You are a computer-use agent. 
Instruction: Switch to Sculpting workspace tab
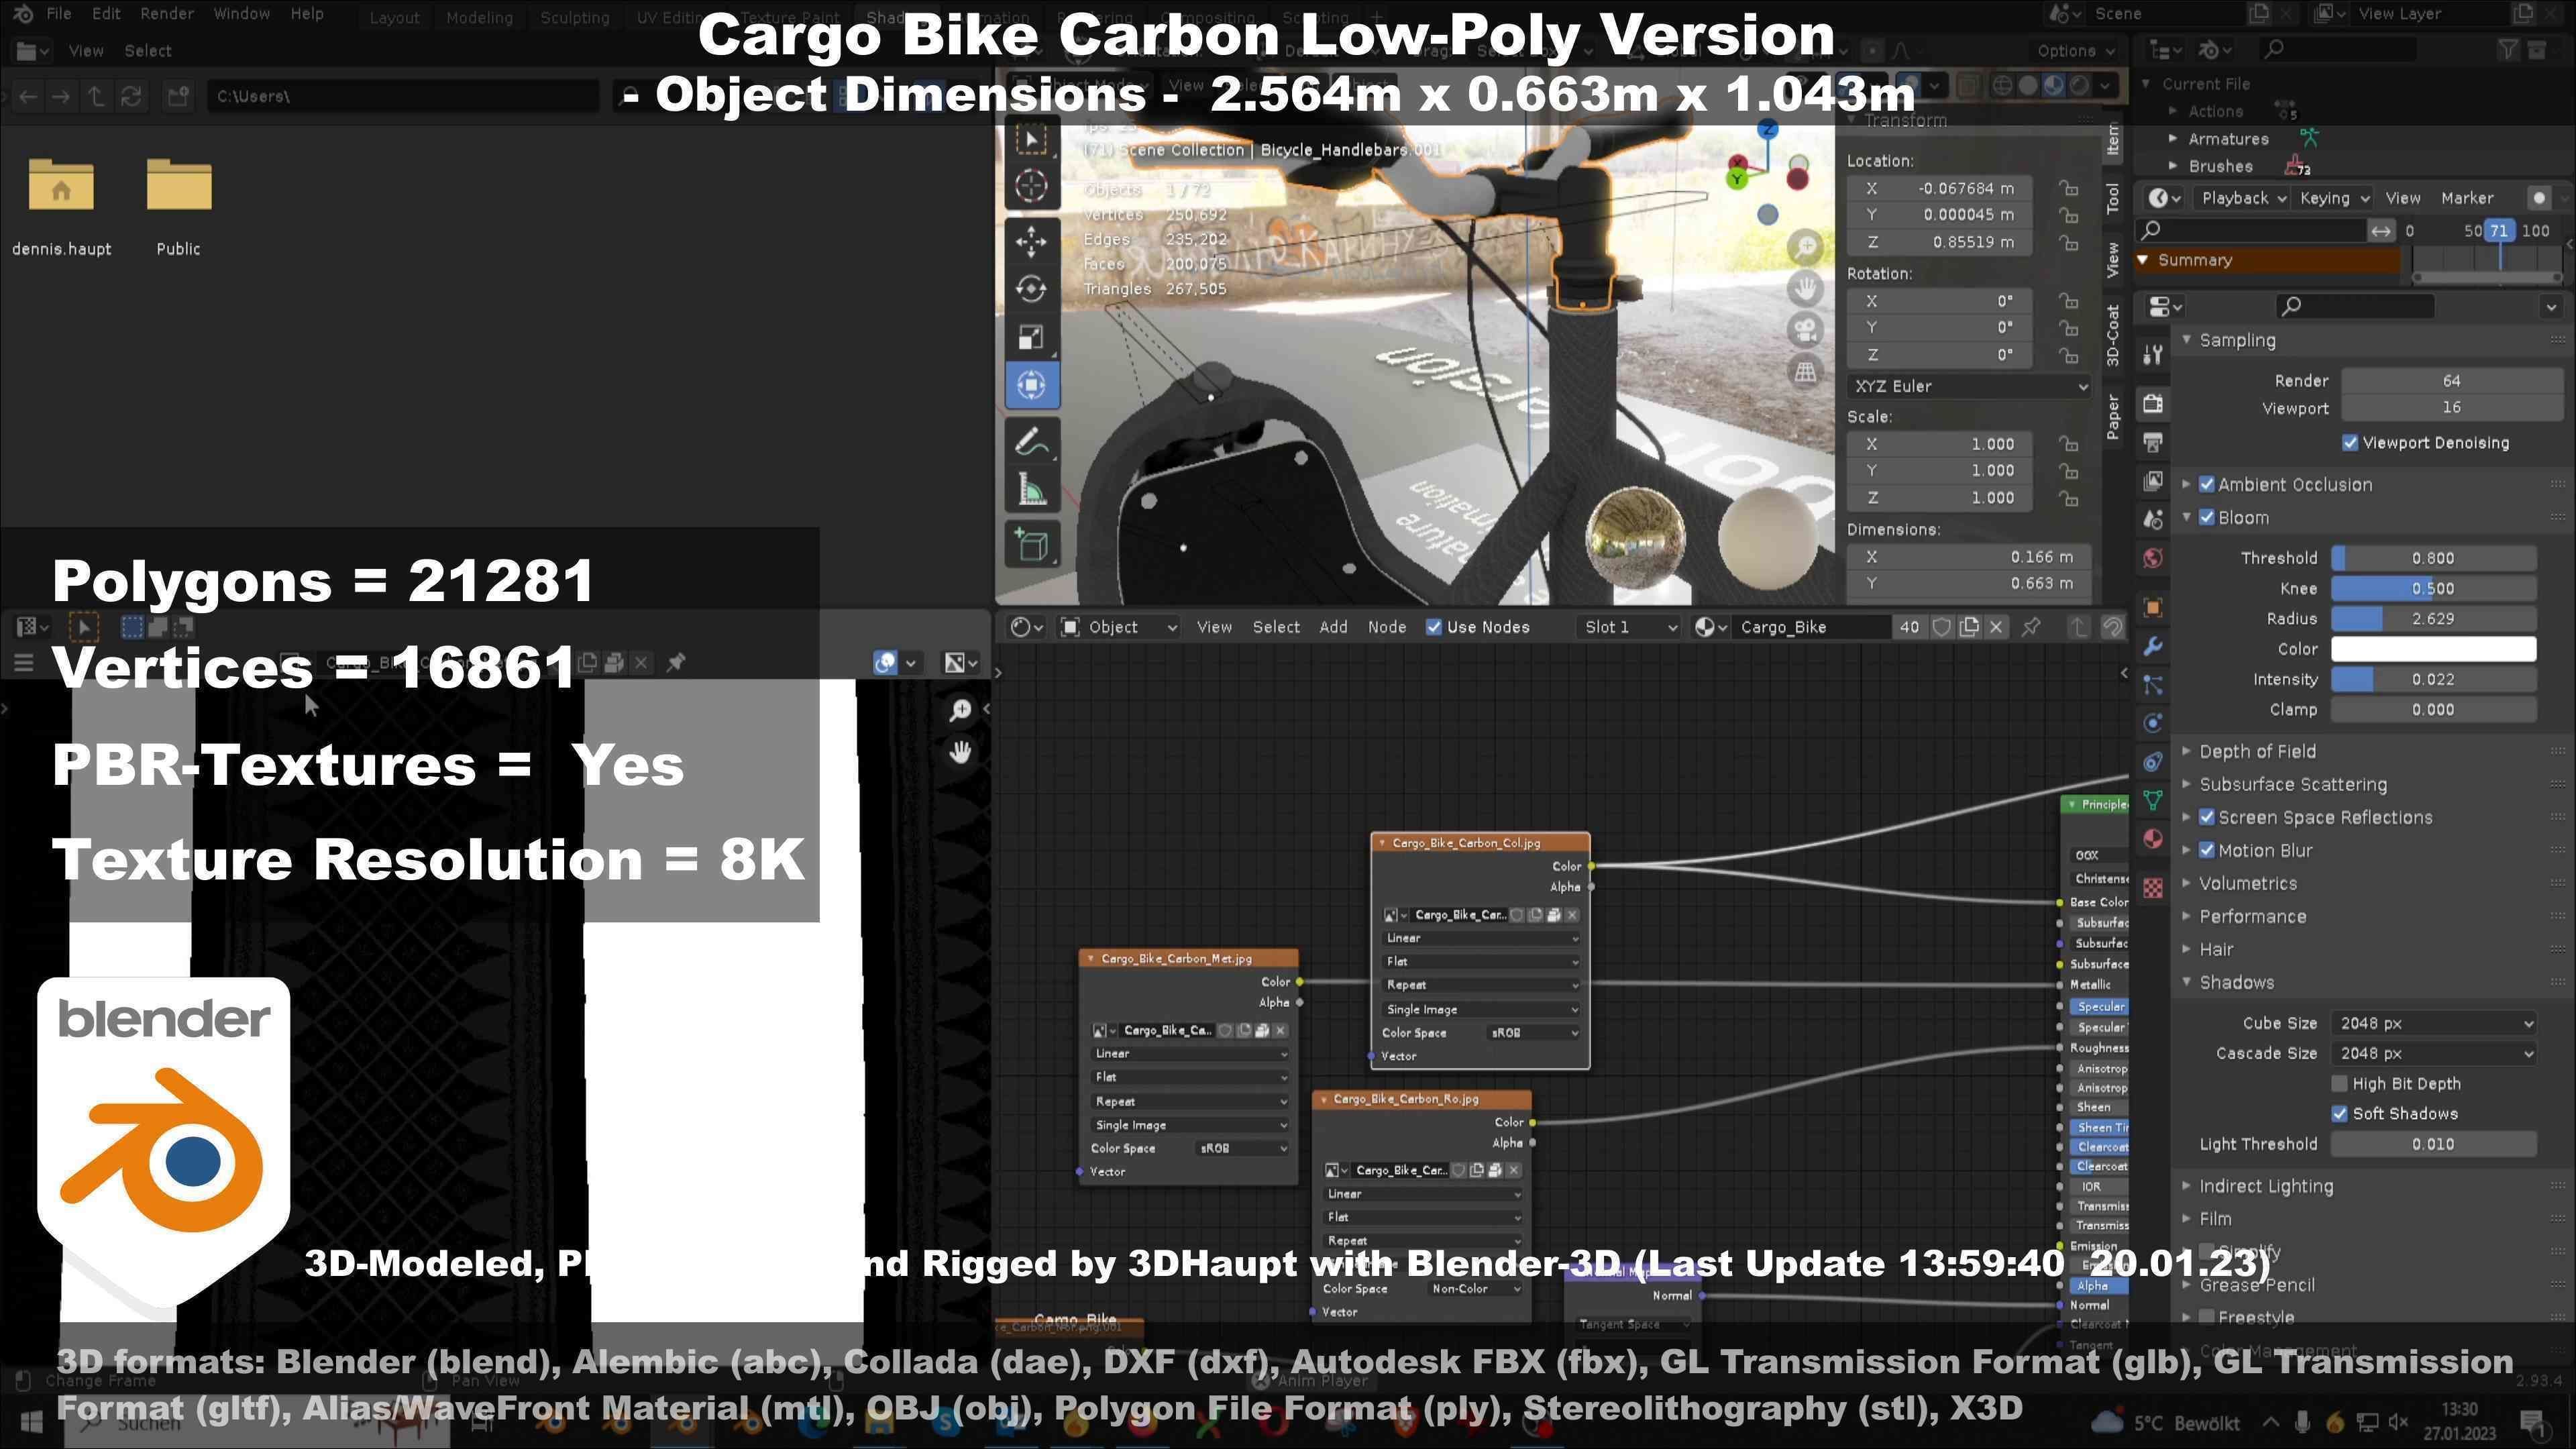(575, 17)
